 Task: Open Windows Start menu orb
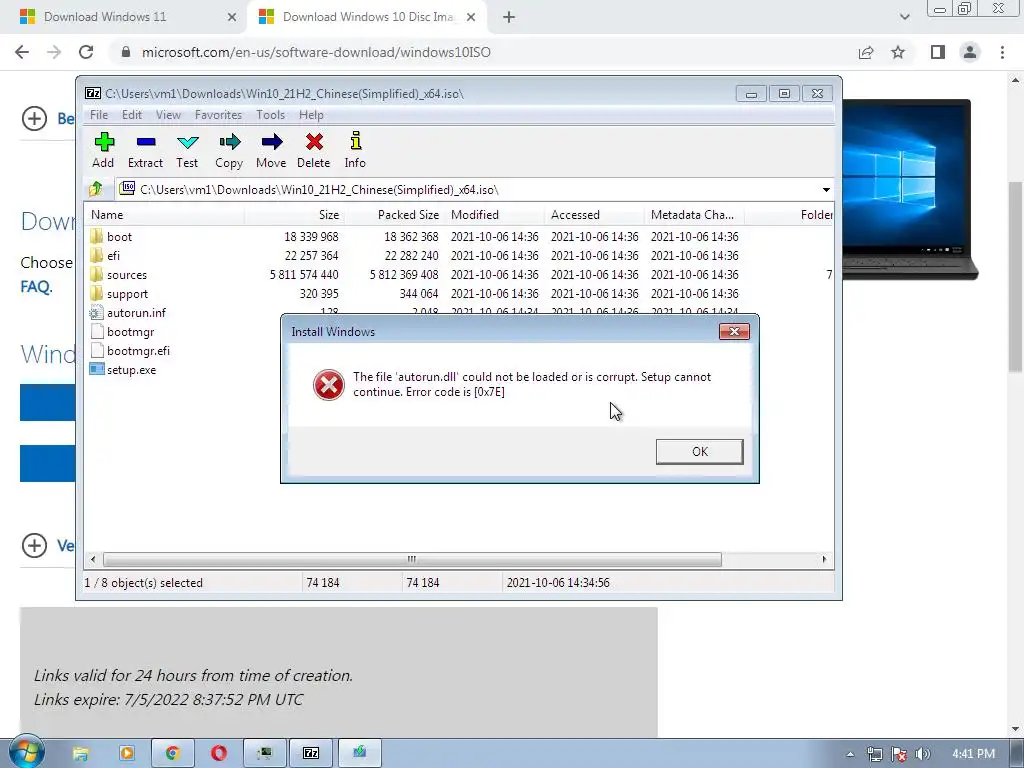tap(26, 752)
